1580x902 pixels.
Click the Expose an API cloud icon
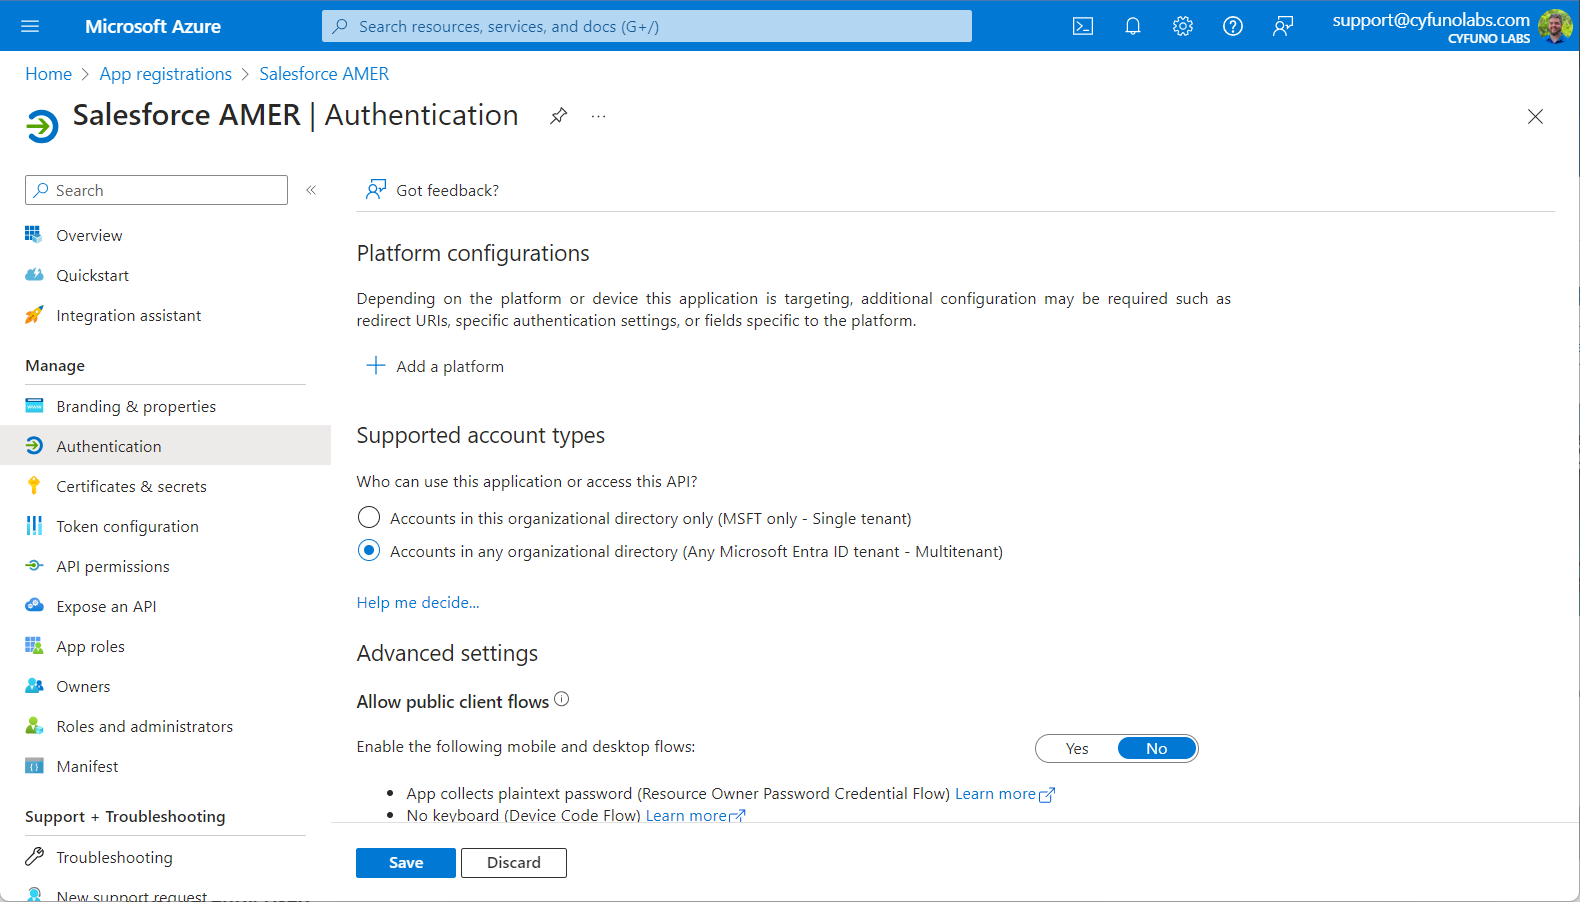(x=34, y=606)
